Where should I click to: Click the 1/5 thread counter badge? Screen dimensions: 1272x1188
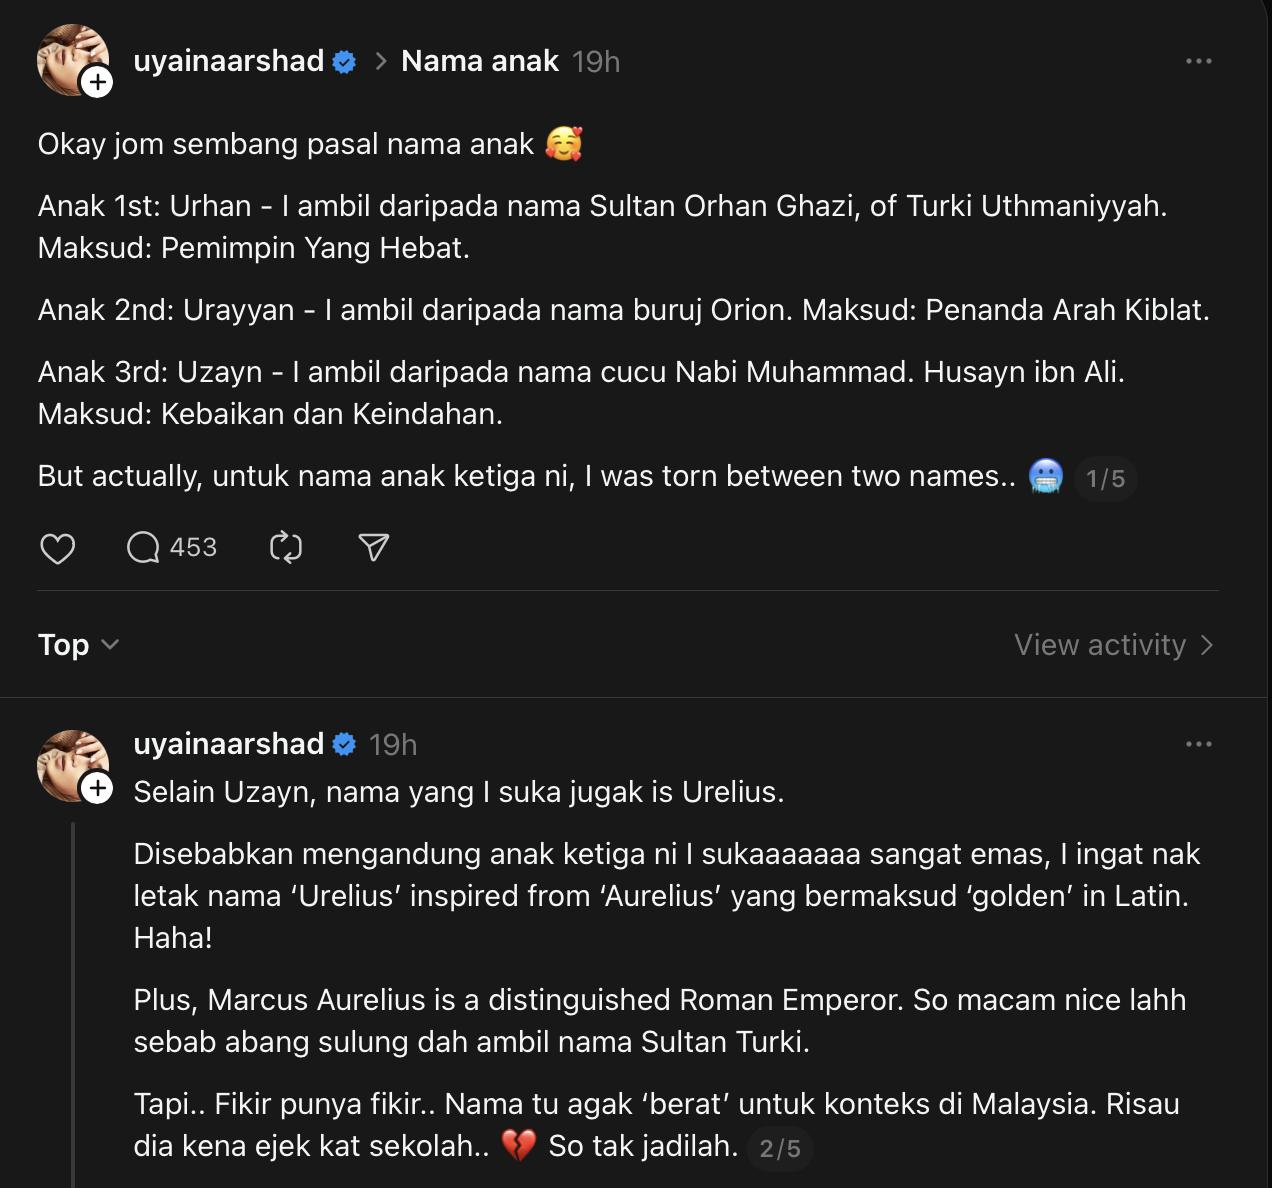coord(1105,479)
